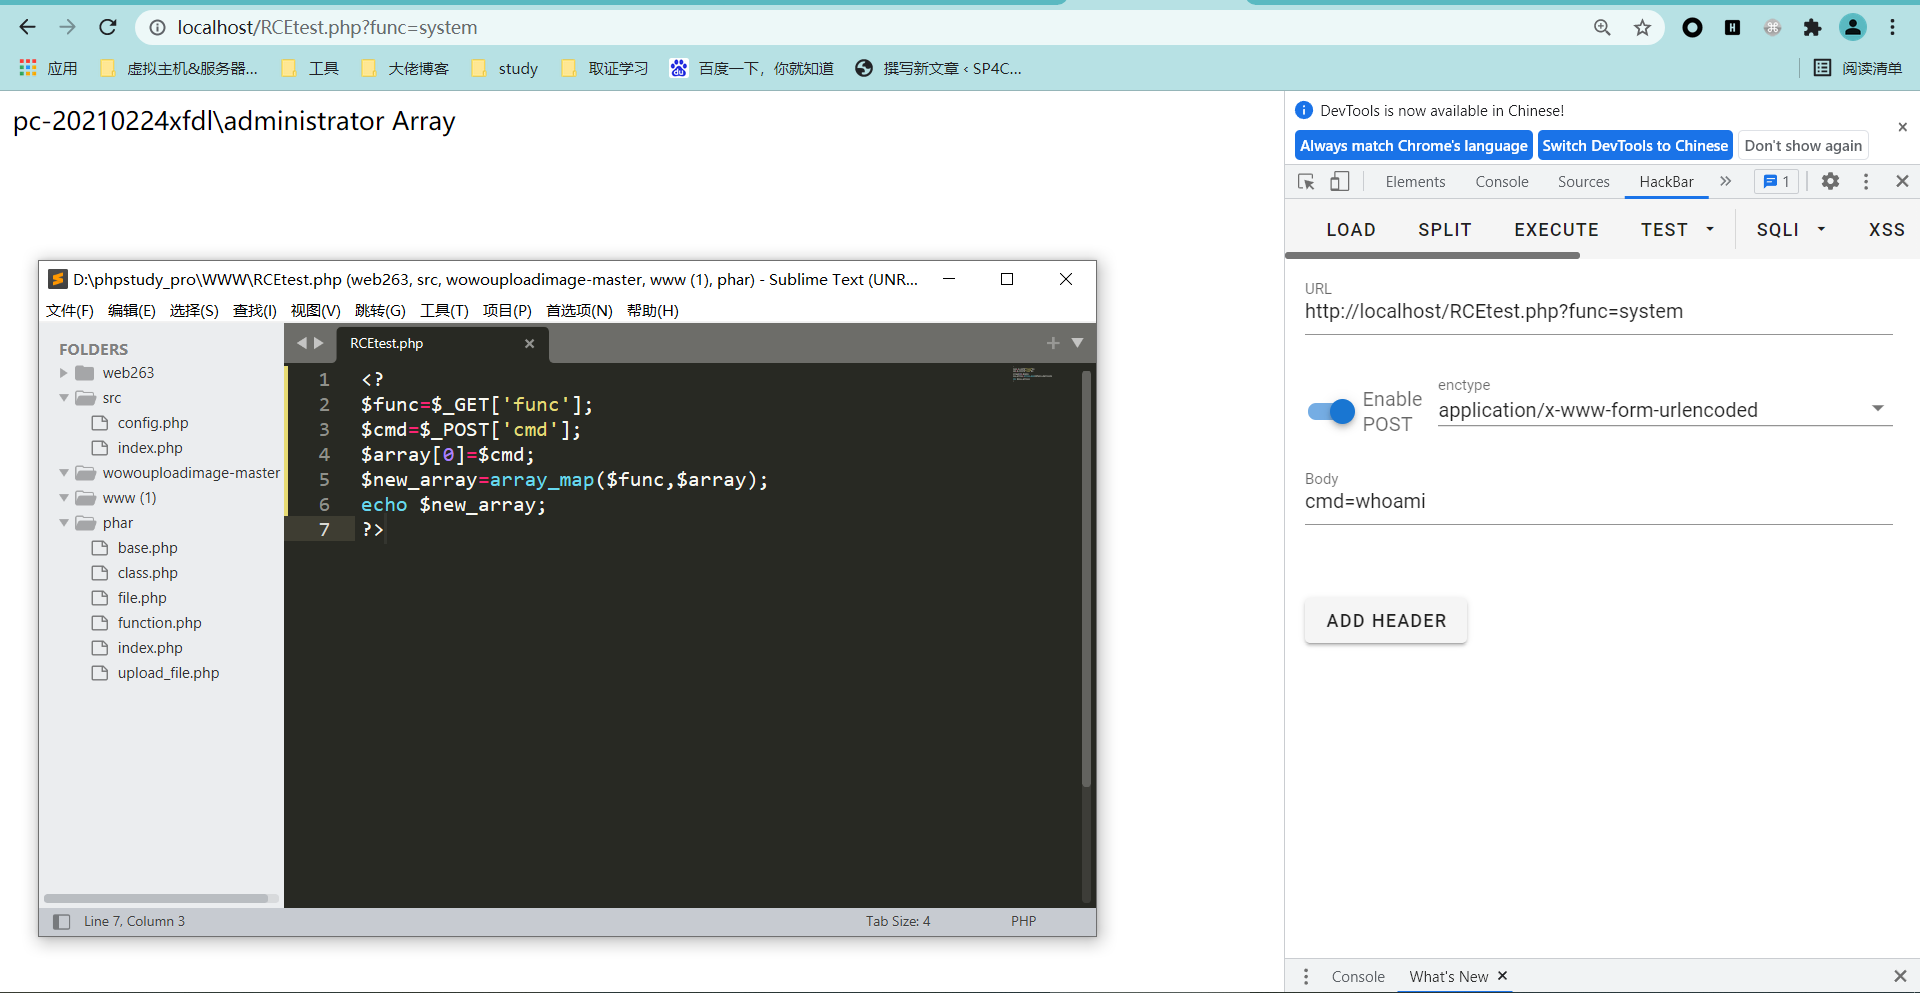
Task: Open the DevTools issues counter badge
Action: (1777, 181)
